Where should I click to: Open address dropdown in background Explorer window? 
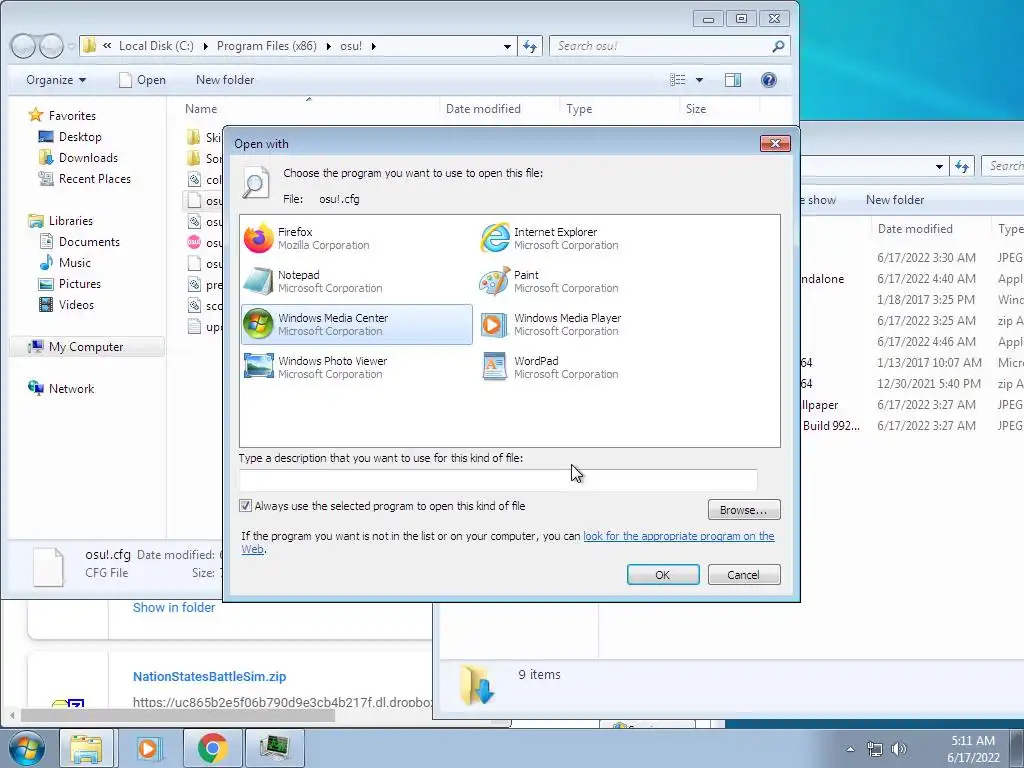(x=939, y=167)
